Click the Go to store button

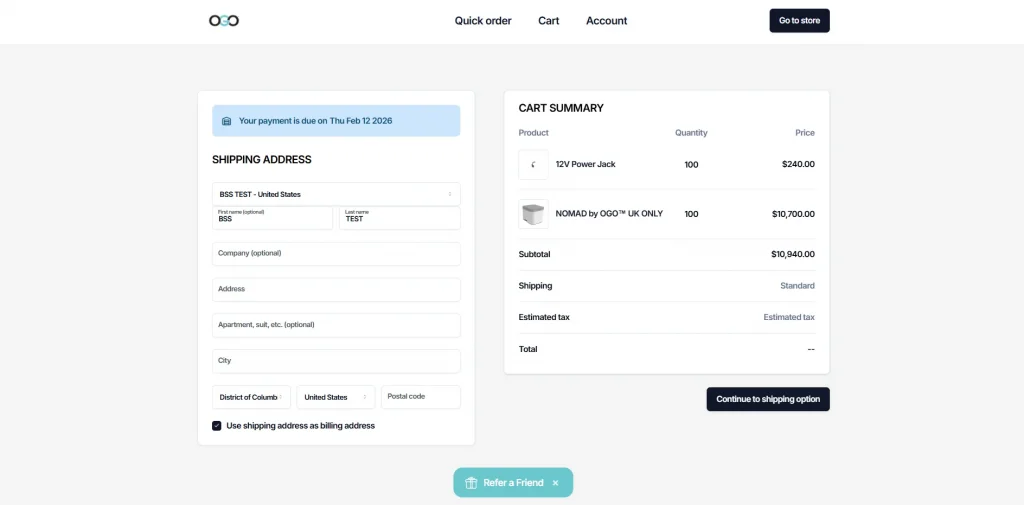click(x=799, y=21)
